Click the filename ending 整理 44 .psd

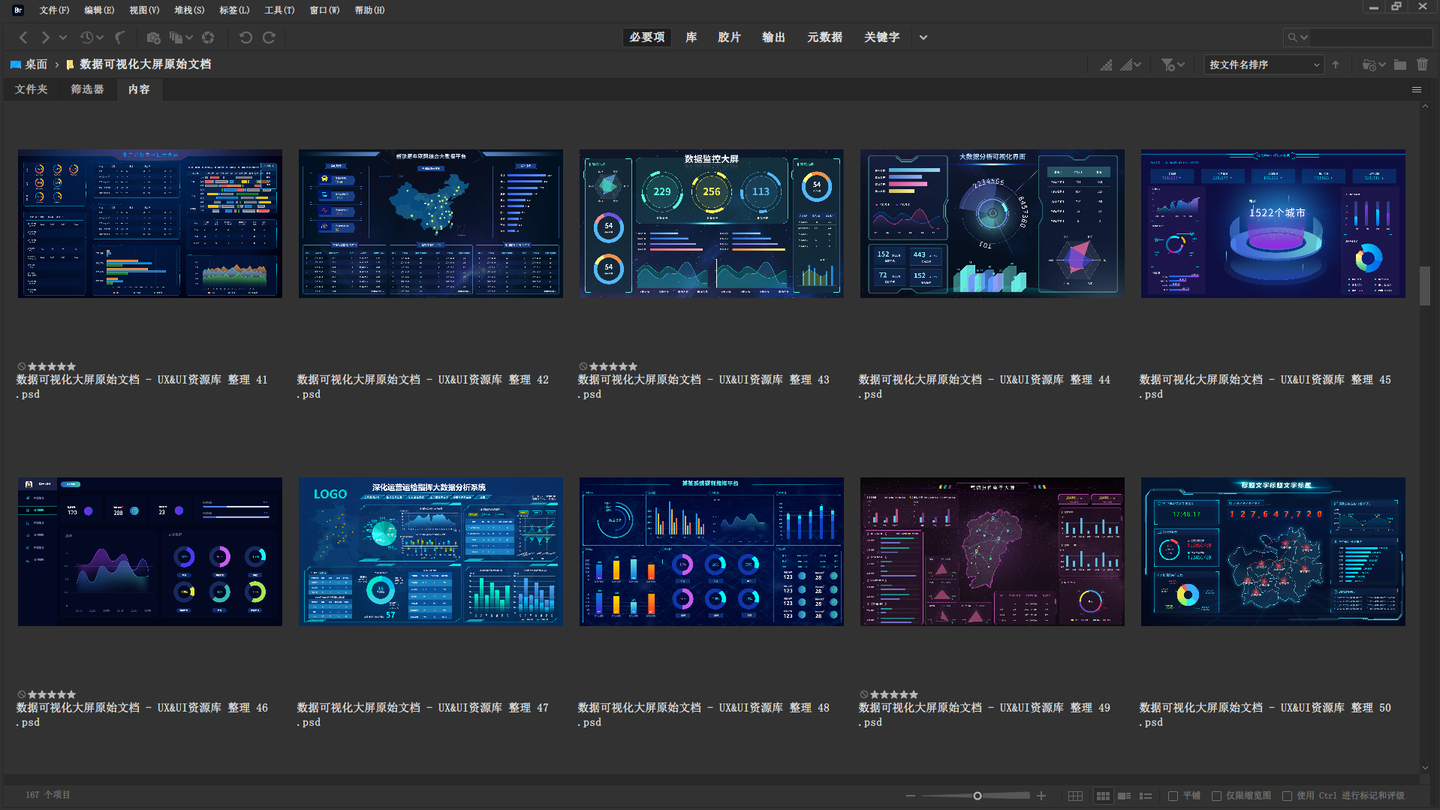coord(985,387)
